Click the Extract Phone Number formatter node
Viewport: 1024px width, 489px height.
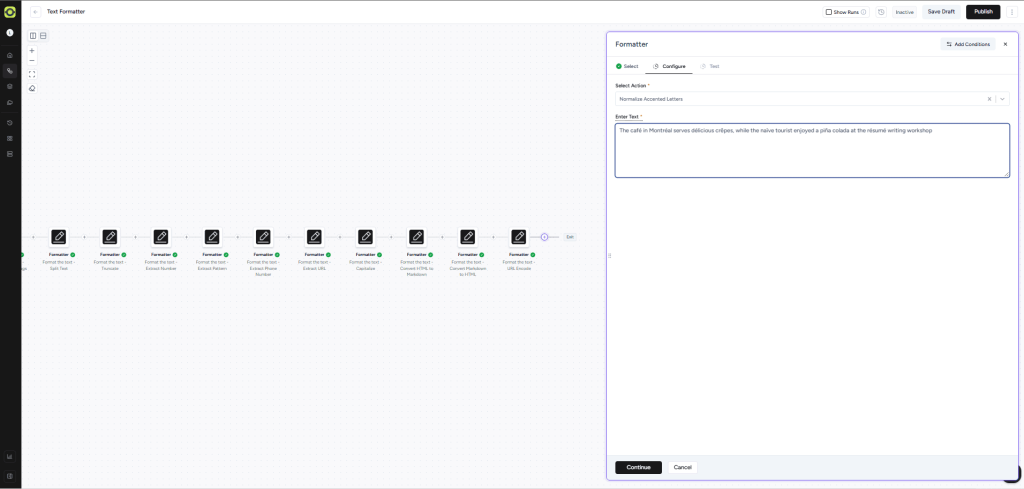pyautogui.click(x=263, y=237)
